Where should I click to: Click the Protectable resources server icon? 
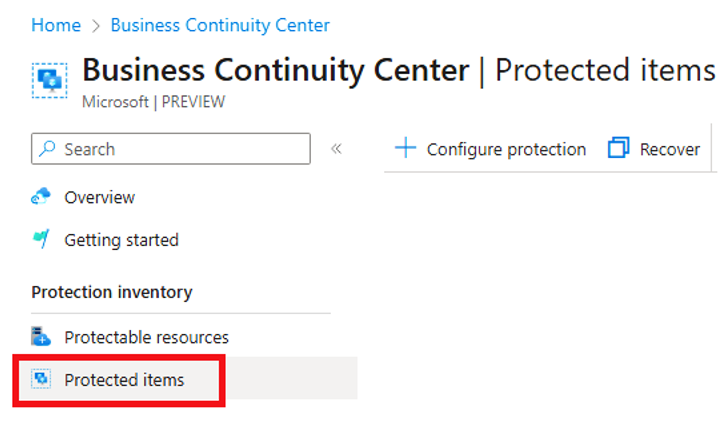41,336
